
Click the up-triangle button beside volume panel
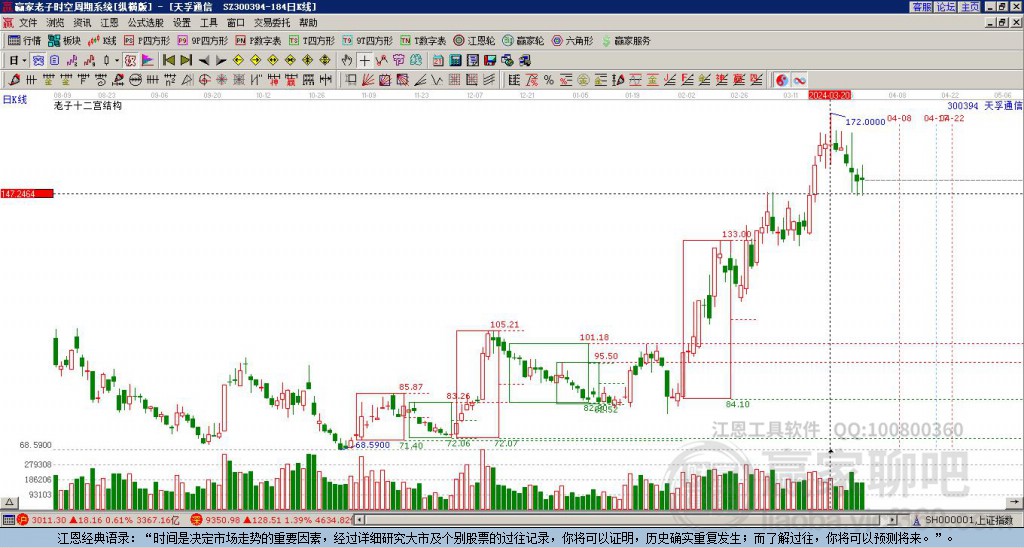click(x=8, y=503)
